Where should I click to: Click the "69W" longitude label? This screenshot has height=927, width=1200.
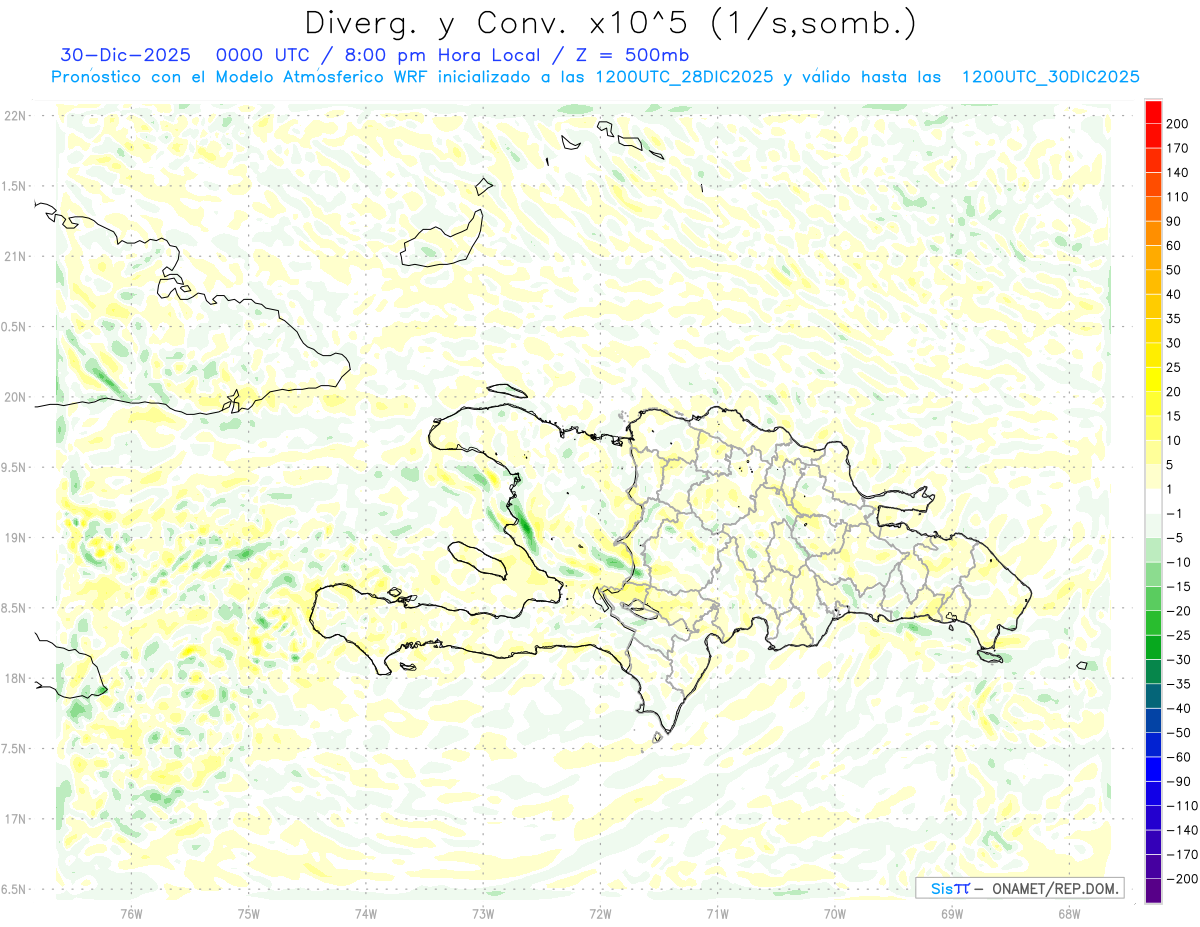[x=952, y=914]
